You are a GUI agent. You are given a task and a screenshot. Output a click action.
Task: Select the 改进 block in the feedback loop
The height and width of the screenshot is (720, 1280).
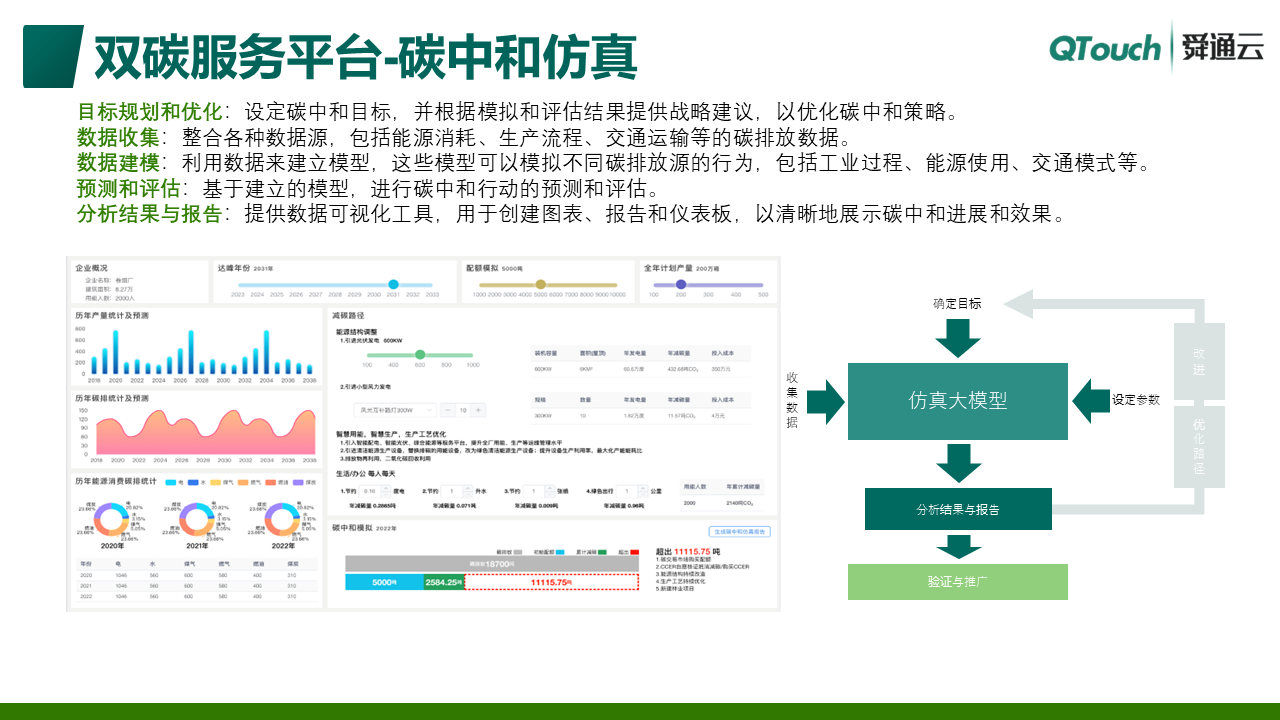pyautogui.click(x=1198, y=362)
